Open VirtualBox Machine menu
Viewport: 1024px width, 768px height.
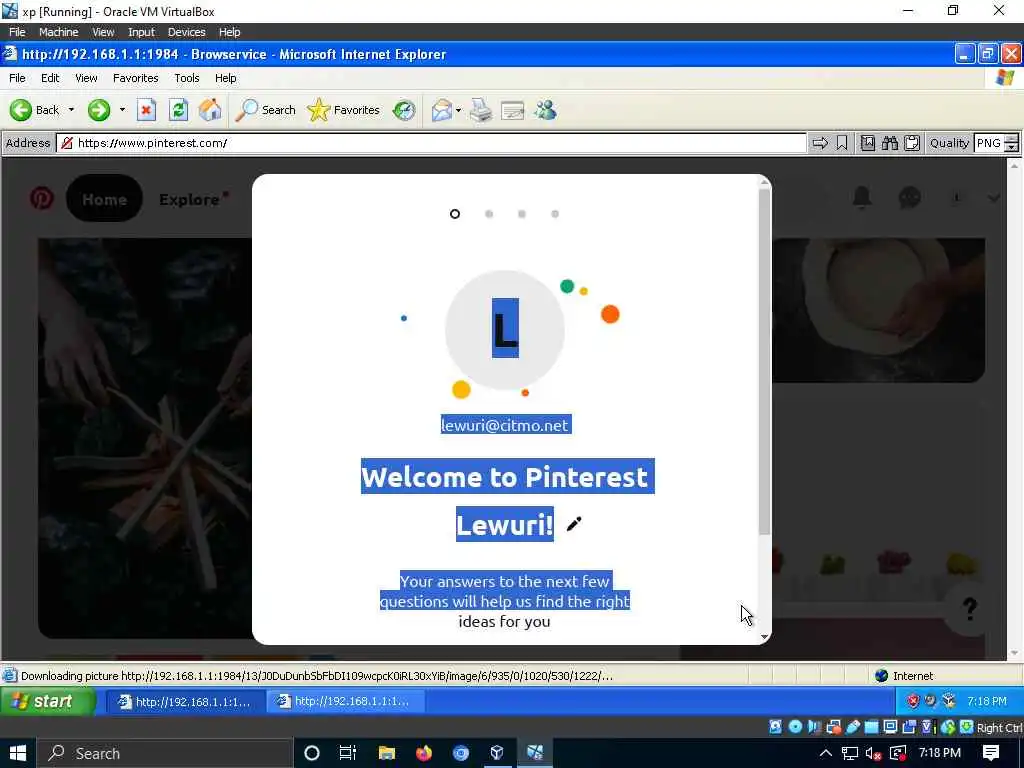(59, 32)
